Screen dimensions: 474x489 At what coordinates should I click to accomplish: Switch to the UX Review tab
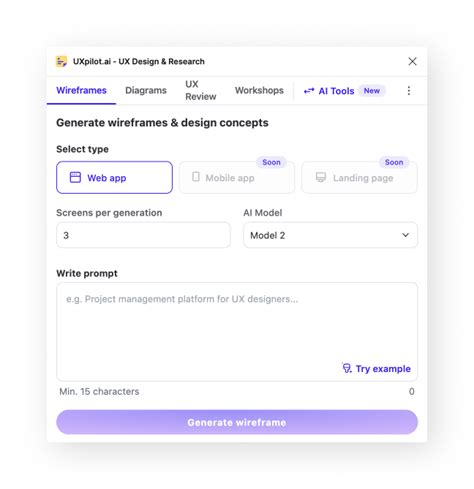201,90
